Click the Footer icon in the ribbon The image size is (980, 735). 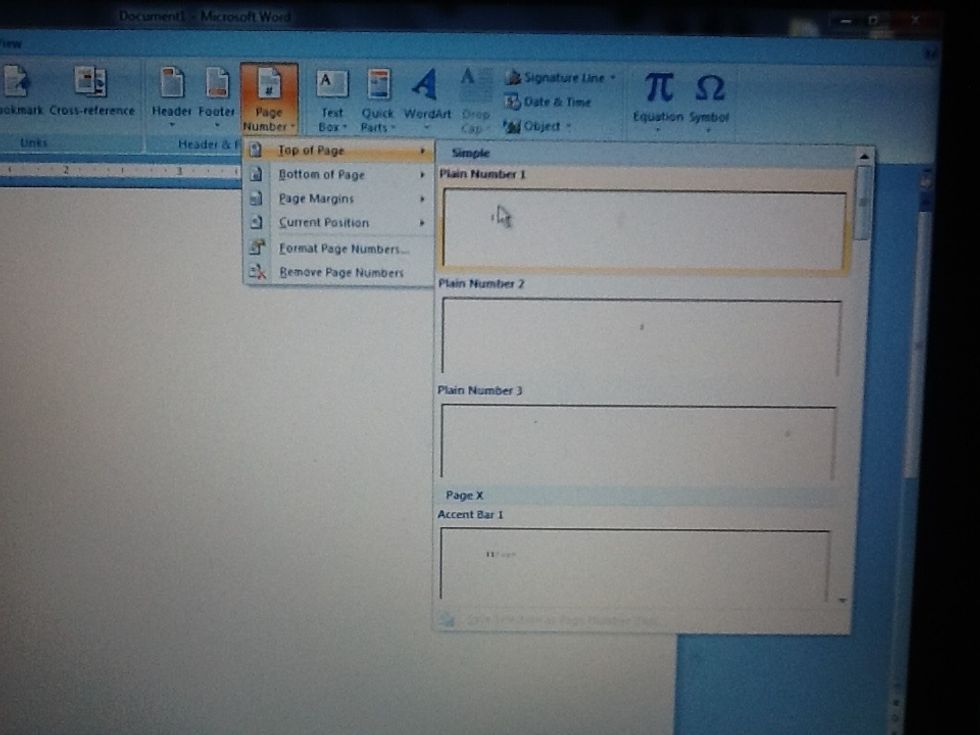coord(216,85)
